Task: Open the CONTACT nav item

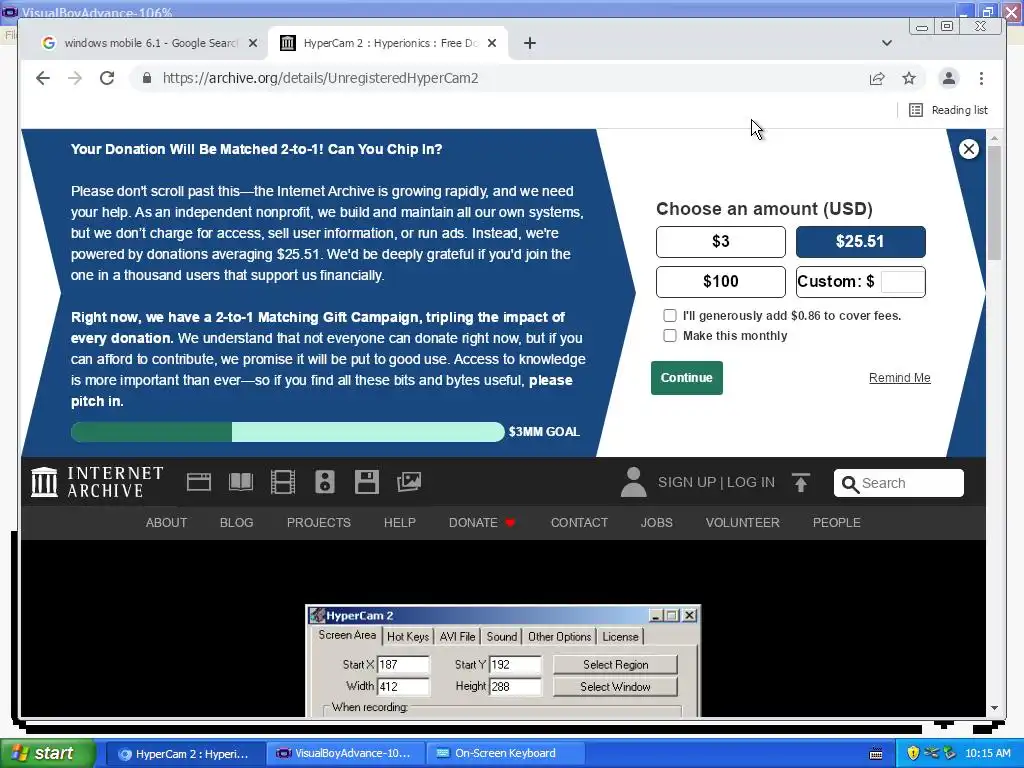Action: click(579, 522)
